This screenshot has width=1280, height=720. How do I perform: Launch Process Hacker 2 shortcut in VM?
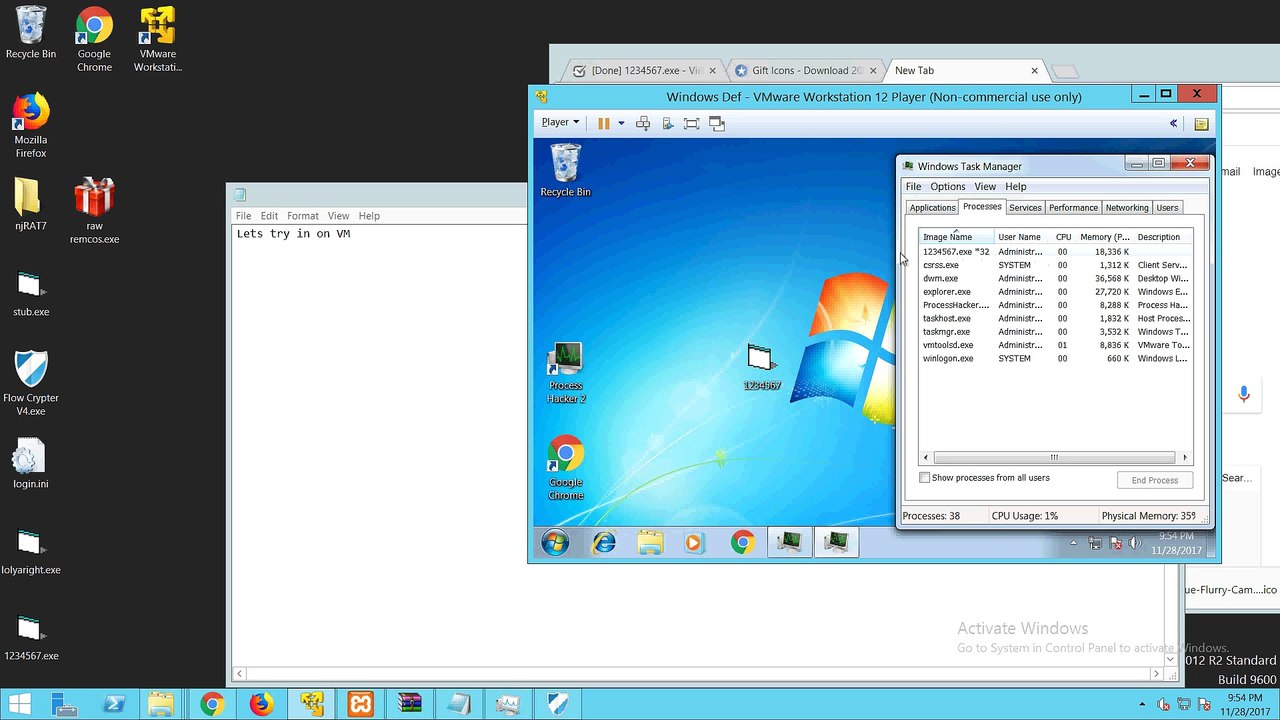click(x=566, y=373)
